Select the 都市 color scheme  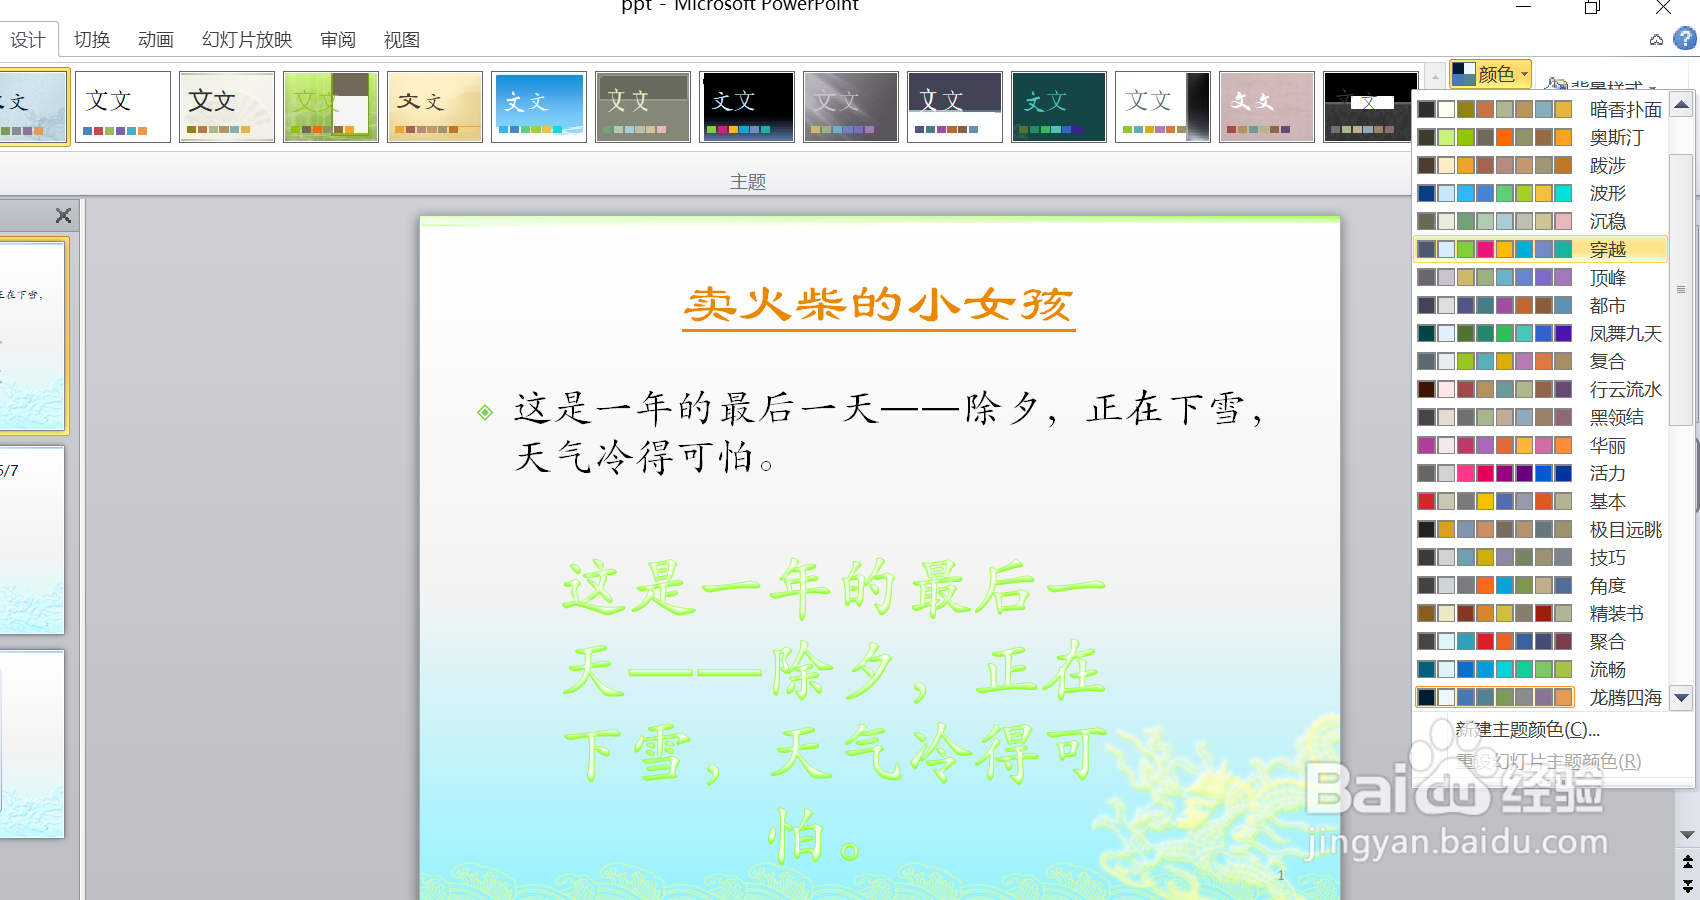[1541, 305]
